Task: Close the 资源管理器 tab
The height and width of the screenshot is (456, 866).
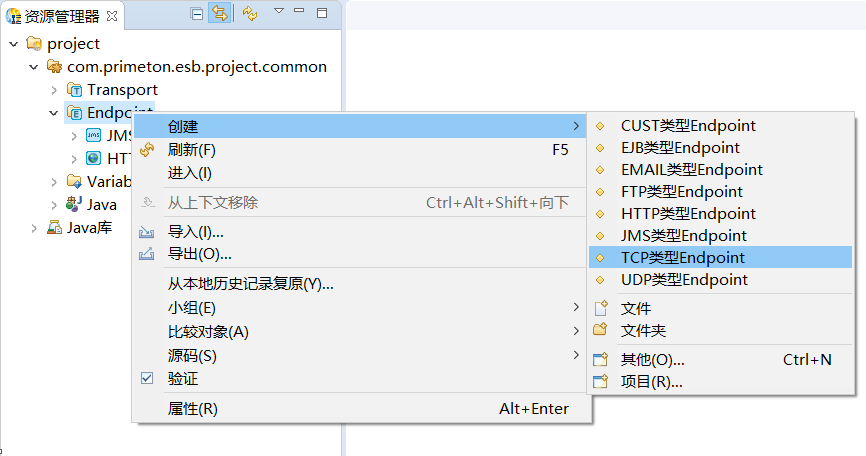Action: pyautogui.click(x=112, y=16)
